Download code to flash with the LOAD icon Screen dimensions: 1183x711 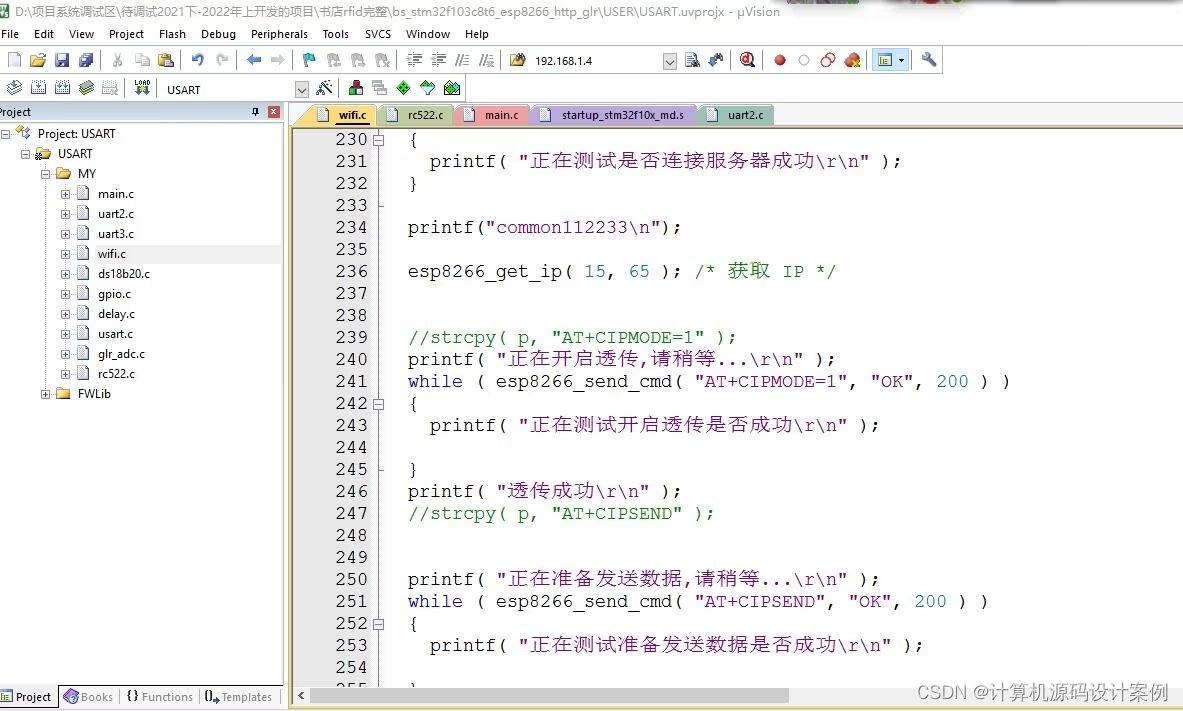(x=141, y=88)
